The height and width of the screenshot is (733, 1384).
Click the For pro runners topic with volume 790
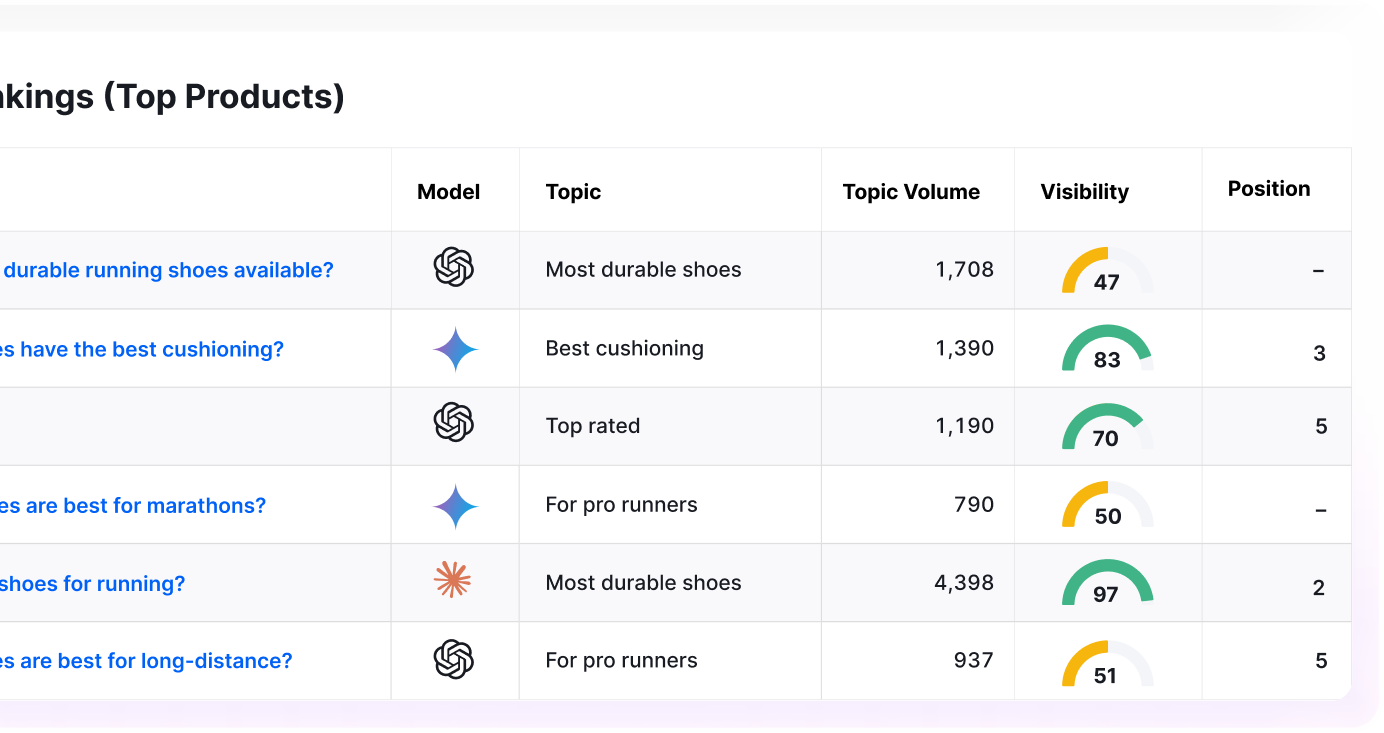pyautogui.click(x=621, y=505)
